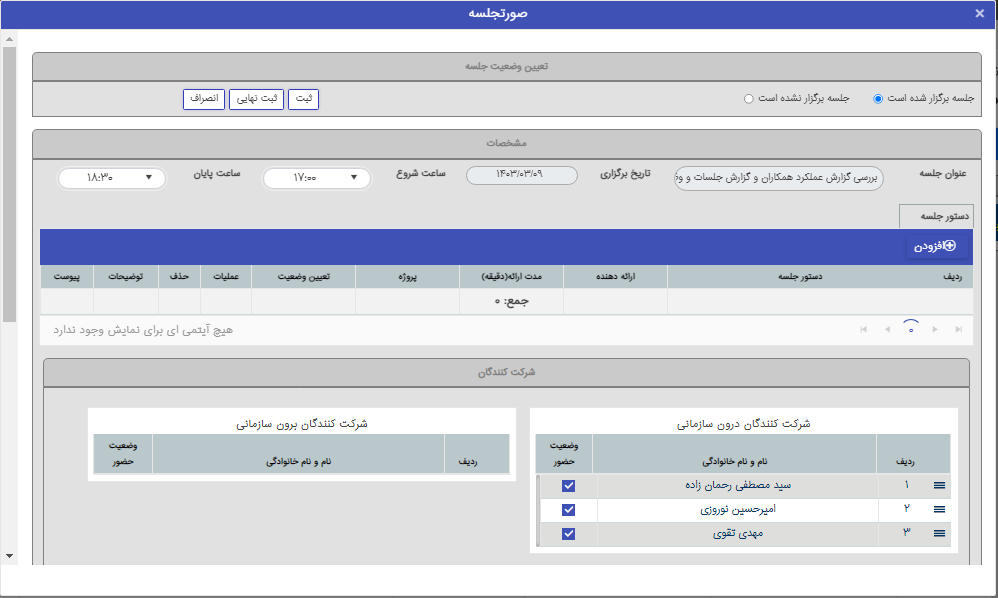The height and width of the screenshot is (598, 998).
Task: Open the row menu for مهدی تقوی
Action: pyautogui.click(x=938, y=533)
